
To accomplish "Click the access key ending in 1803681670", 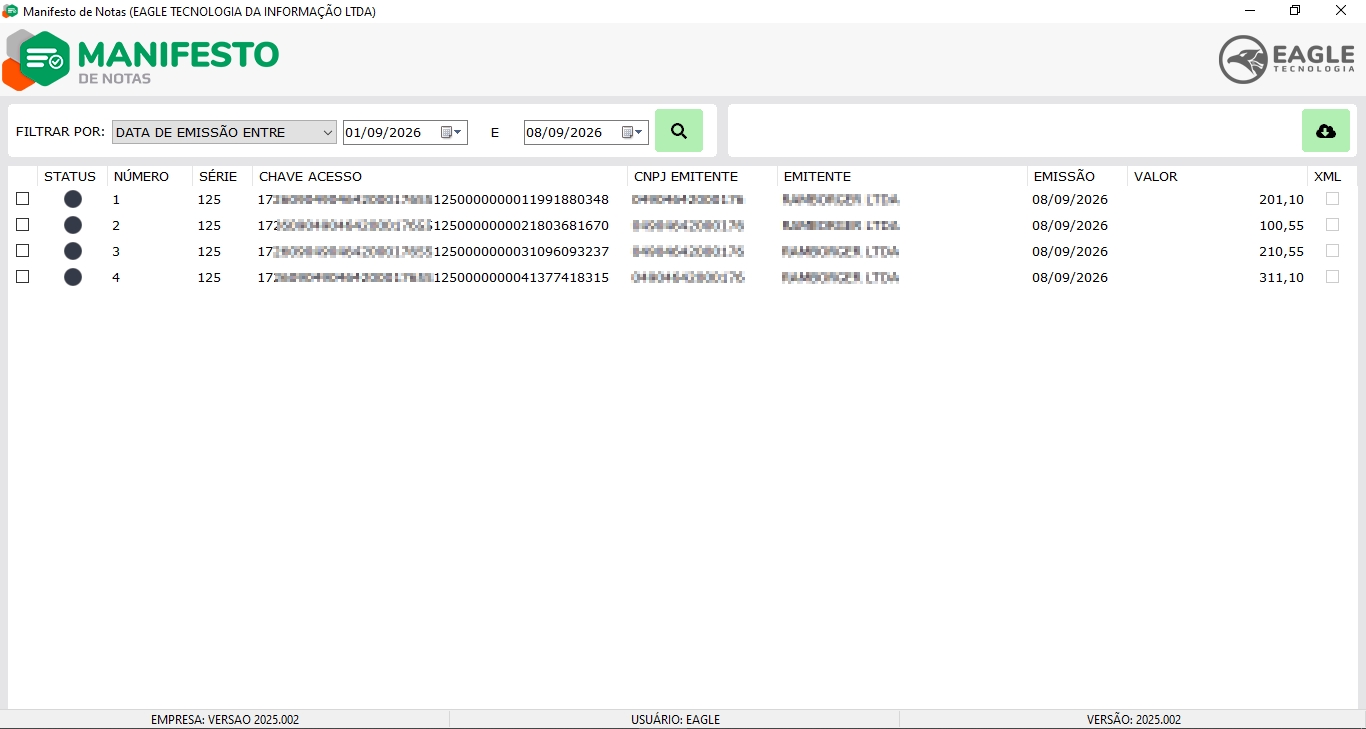I will [x=433, y=225].
